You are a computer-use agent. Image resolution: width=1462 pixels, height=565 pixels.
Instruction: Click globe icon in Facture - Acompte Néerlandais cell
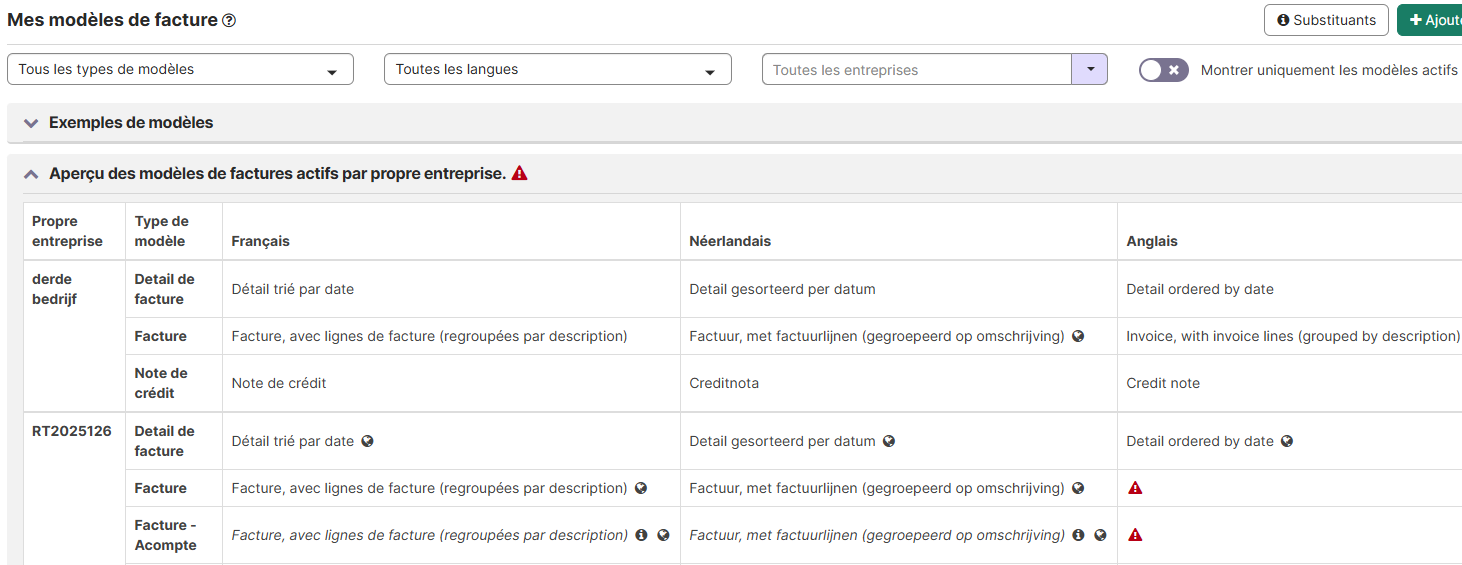(x=1100, y=535)
